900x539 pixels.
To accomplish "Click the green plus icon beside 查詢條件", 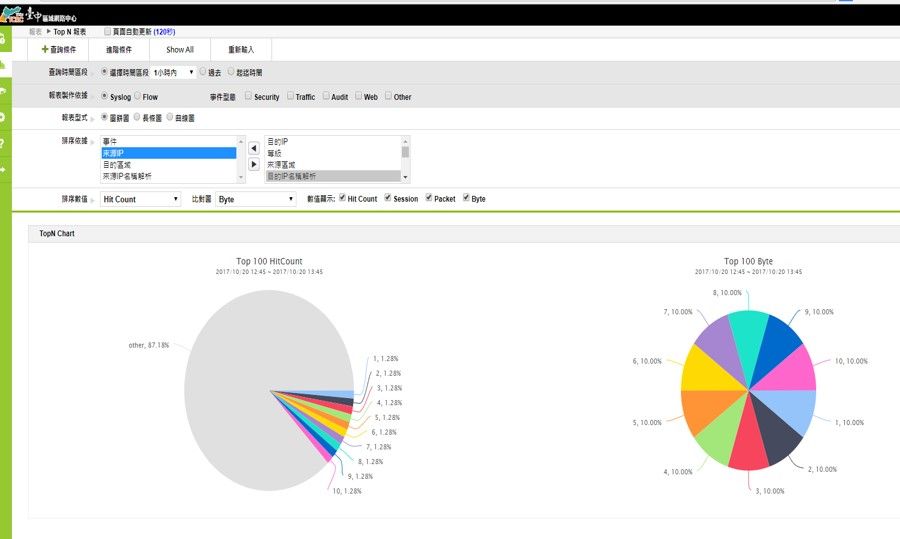I will click(45, 49).
